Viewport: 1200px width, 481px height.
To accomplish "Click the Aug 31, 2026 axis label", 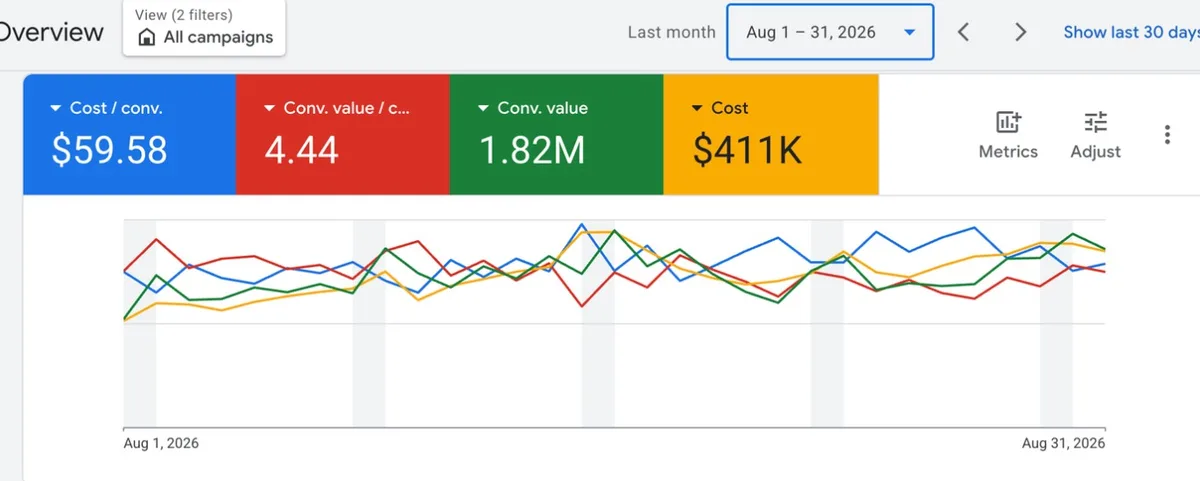I will coord(1064,443).
